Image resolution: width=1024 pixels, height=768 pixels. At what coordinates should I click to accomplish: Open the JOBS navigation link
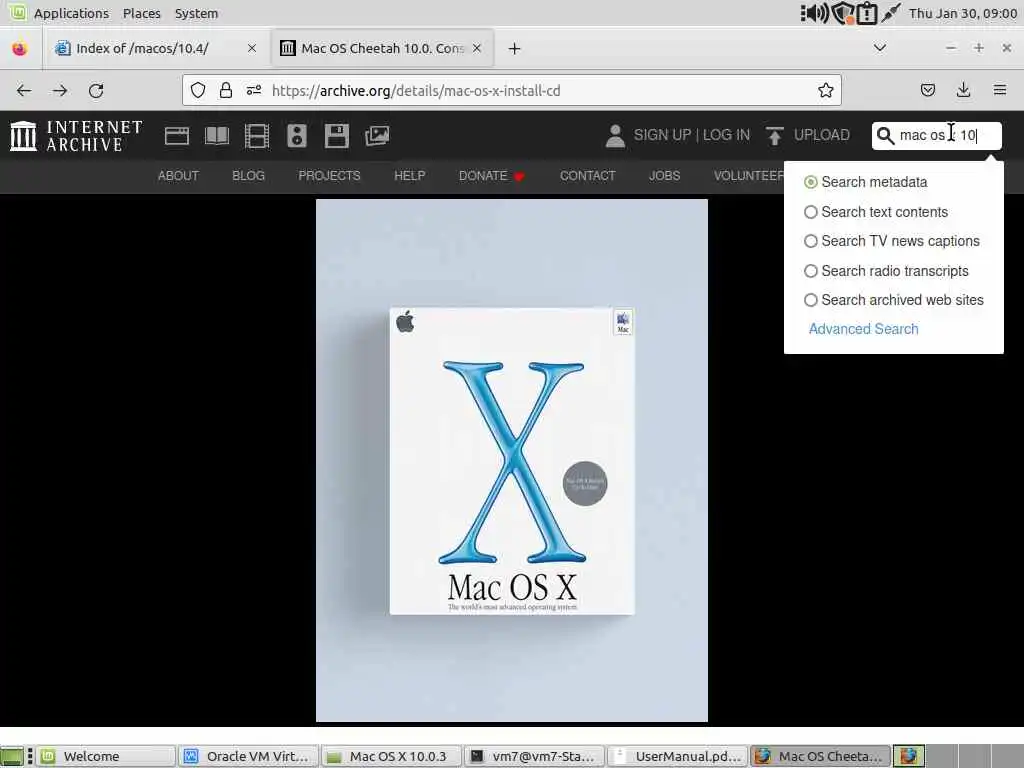(x=664, y=176)
